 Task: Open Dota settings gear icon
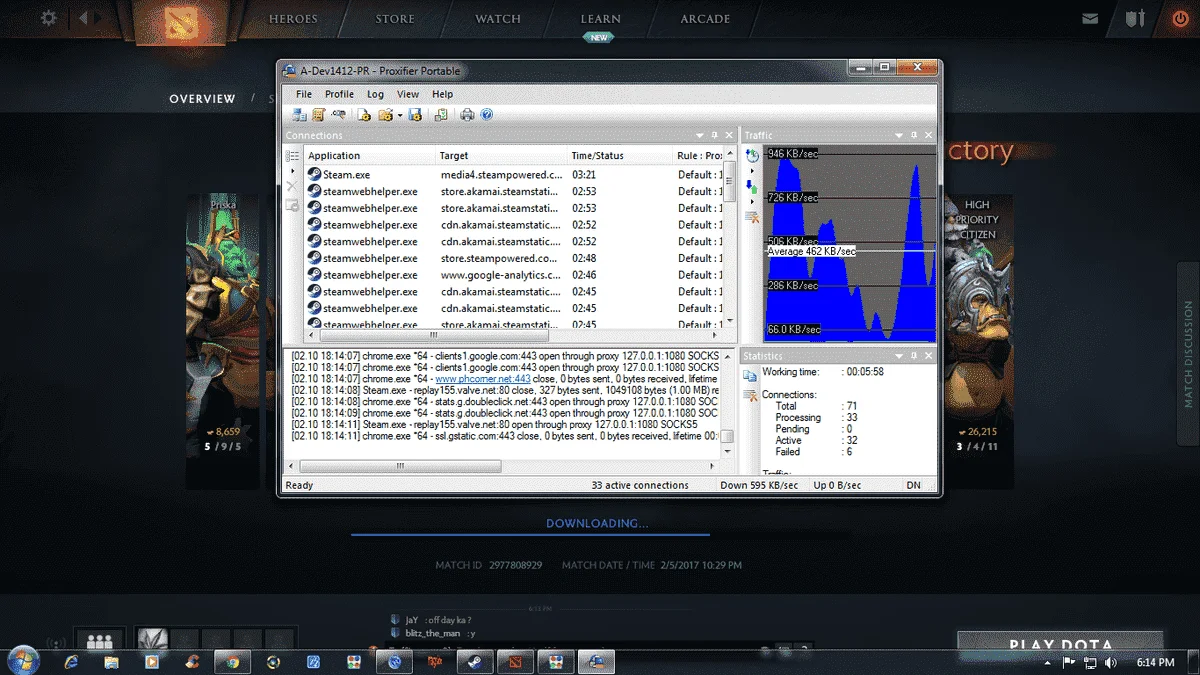click(49, 18)
